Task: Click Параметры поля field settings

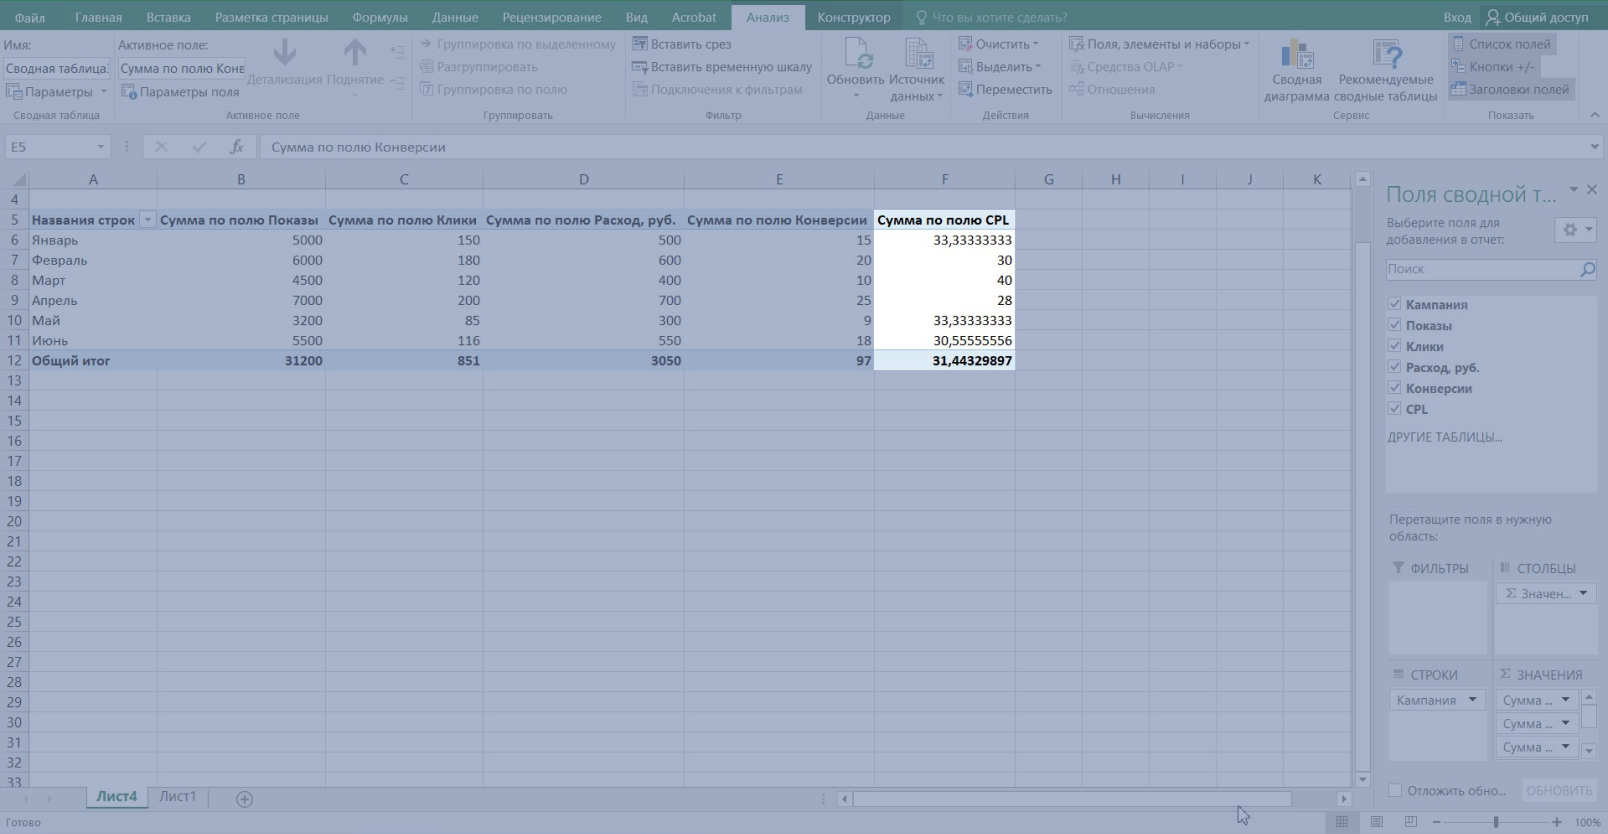Action: coord(180,92)
